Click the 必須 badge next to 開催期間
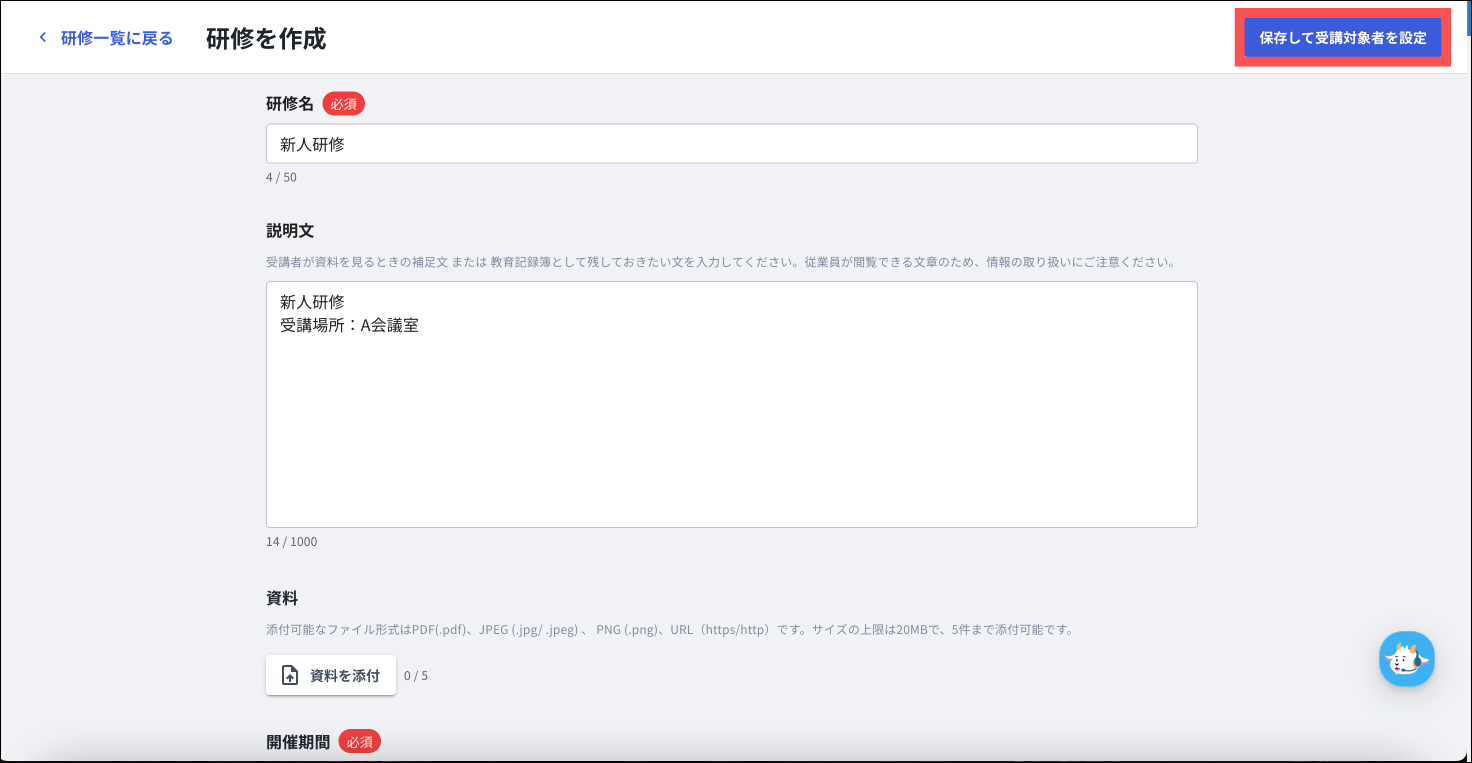 pyautogui.click(x=359, y=742)
